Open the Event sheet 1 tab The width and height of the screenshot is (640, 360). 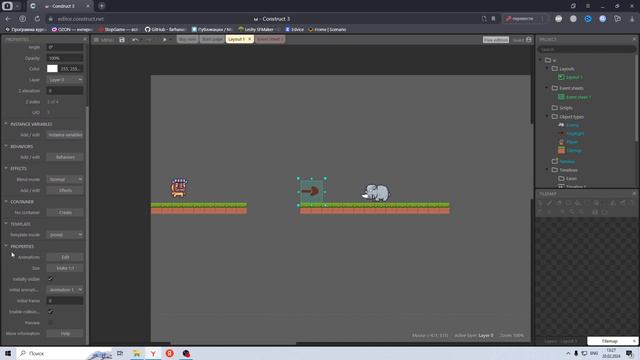[x=269, y=39]
